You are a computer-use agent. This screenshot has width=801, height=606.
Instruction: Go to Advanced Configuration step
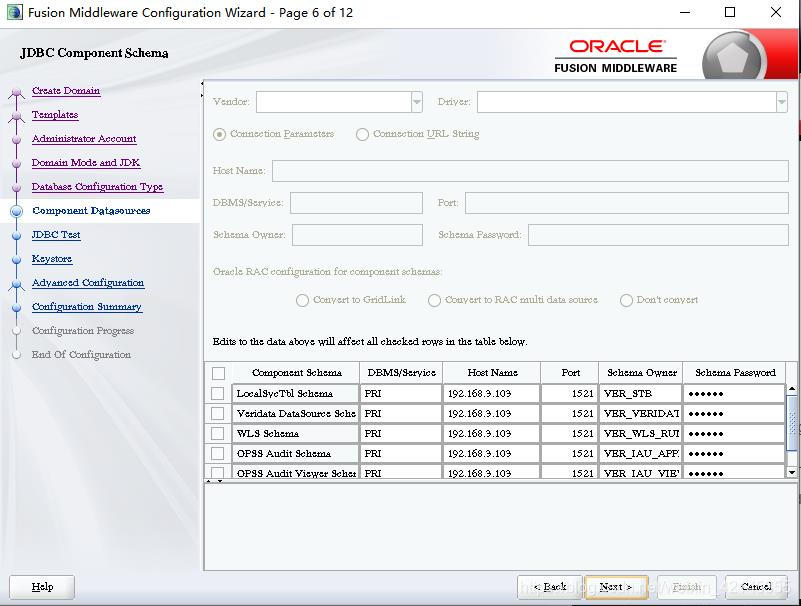88,283
